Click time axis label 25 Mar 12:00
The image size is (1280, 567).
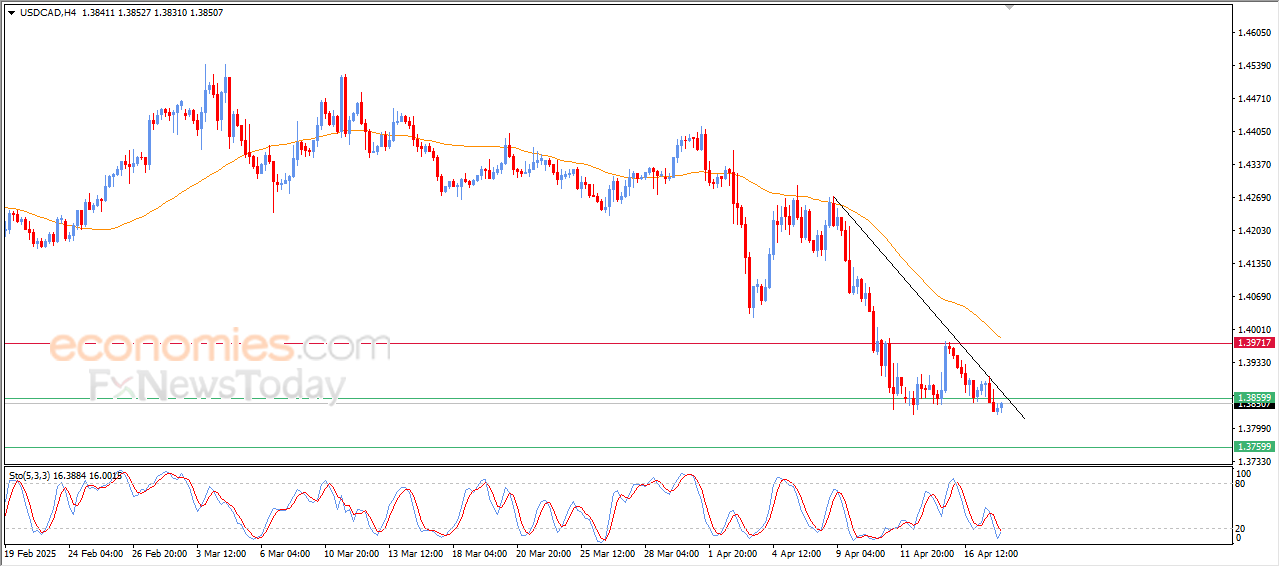click(x=607, y=553)
